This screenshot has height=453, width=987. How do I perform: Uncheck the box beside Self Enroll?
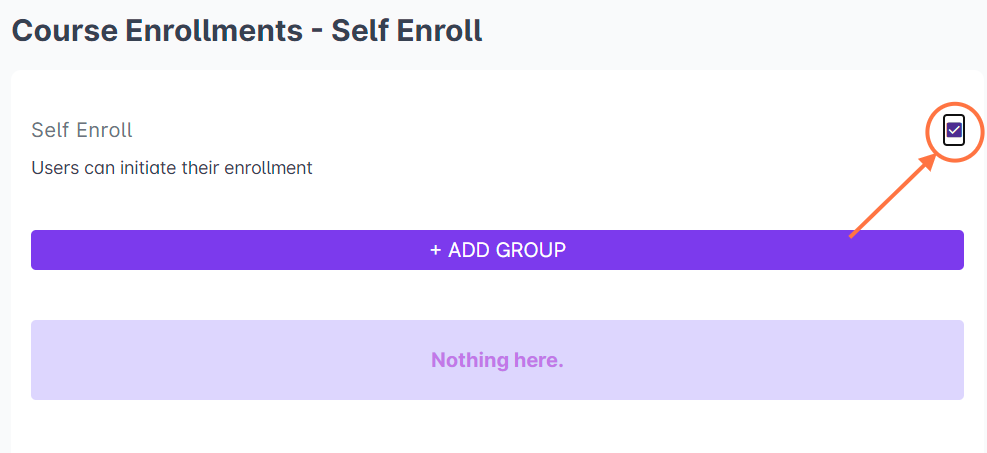point(954,130)
